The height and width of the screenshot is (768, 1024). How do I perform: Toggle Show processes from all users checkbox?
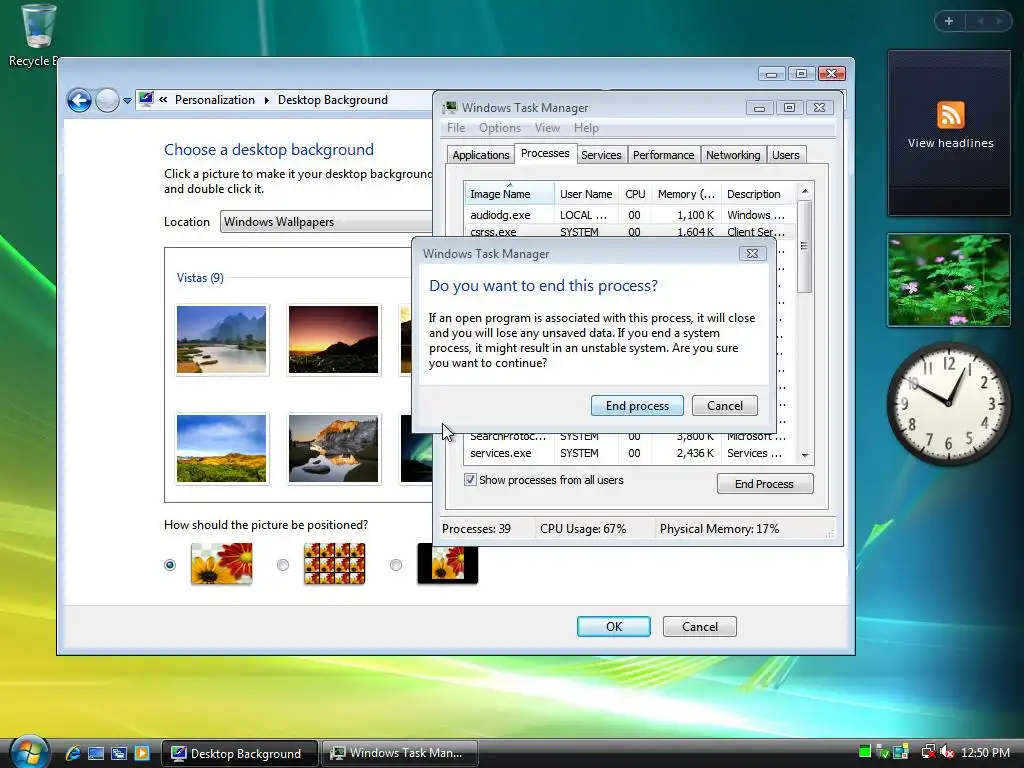[470, 480]
